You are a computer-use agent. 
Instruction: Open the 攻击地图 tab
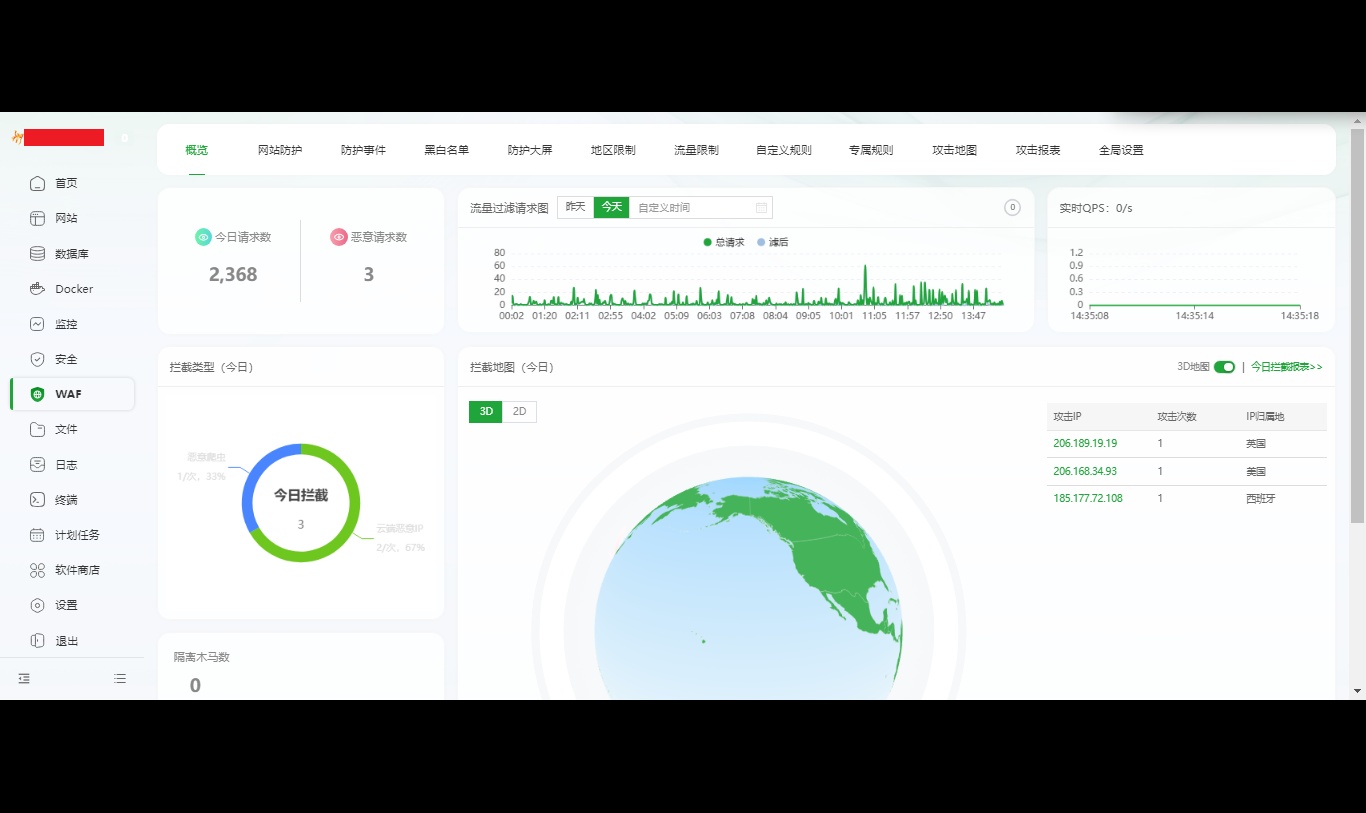click(x=954, y=150)
